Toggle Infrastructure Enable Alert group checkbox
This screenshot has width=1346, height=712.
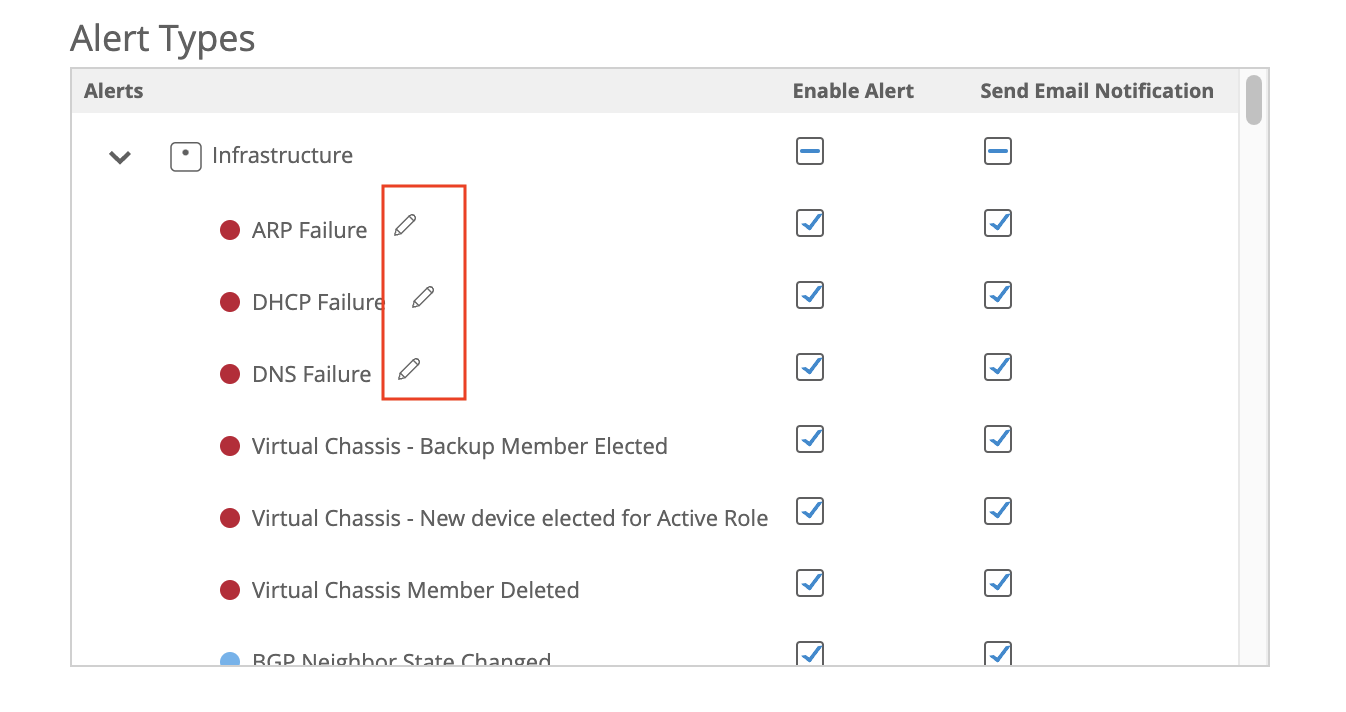(810, 152)
